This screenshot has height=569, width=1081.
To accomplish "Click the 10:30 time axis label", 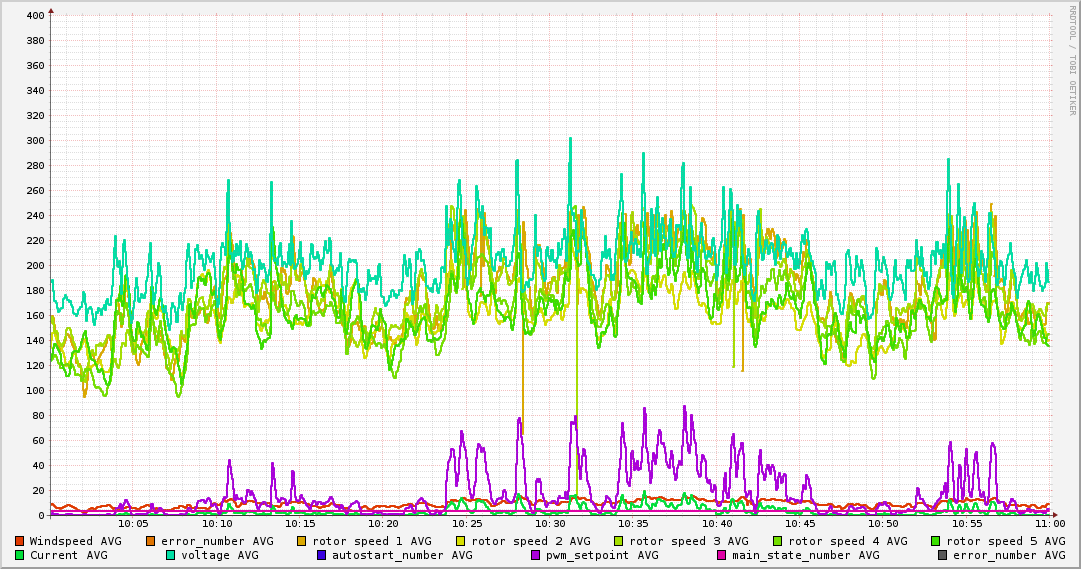I will (550, 523).
